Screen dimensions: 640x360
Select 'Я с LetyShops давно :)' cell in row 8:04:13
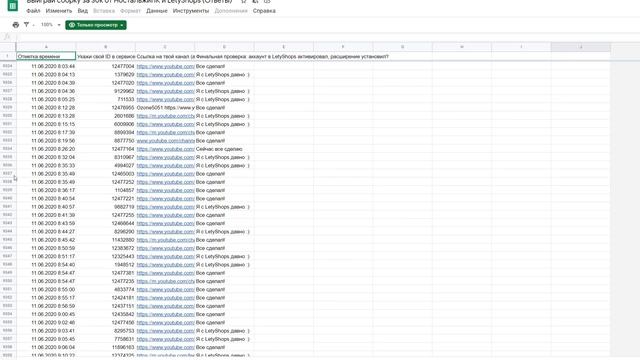[224, 75]
